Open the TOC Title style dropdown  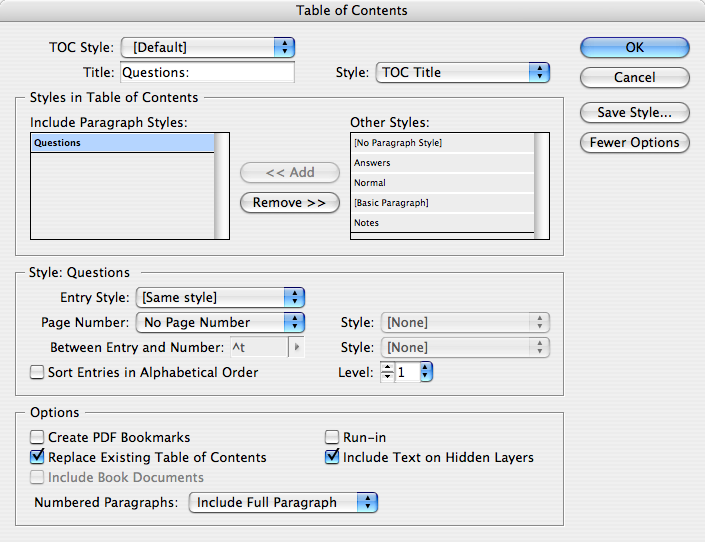[x=463, y=72]
